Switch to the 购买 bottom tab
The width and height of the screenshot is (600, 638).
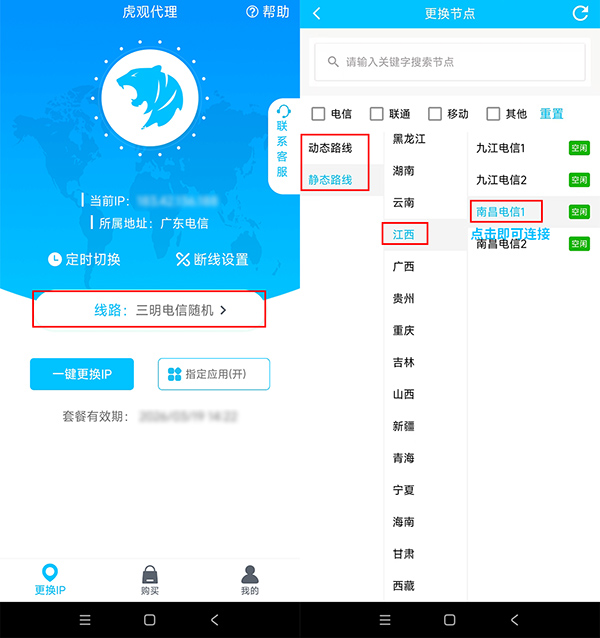(x=150, y=580)
